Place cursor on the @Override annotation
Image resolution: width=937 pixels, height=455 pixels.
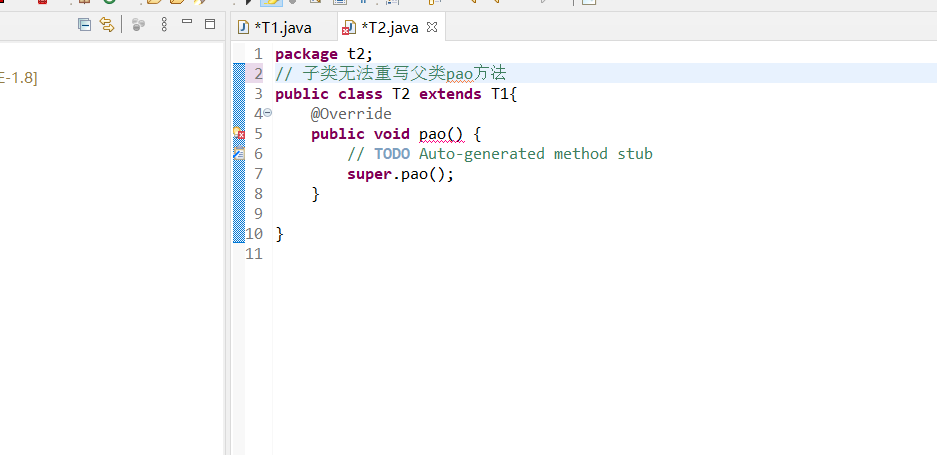pos(351,114)
